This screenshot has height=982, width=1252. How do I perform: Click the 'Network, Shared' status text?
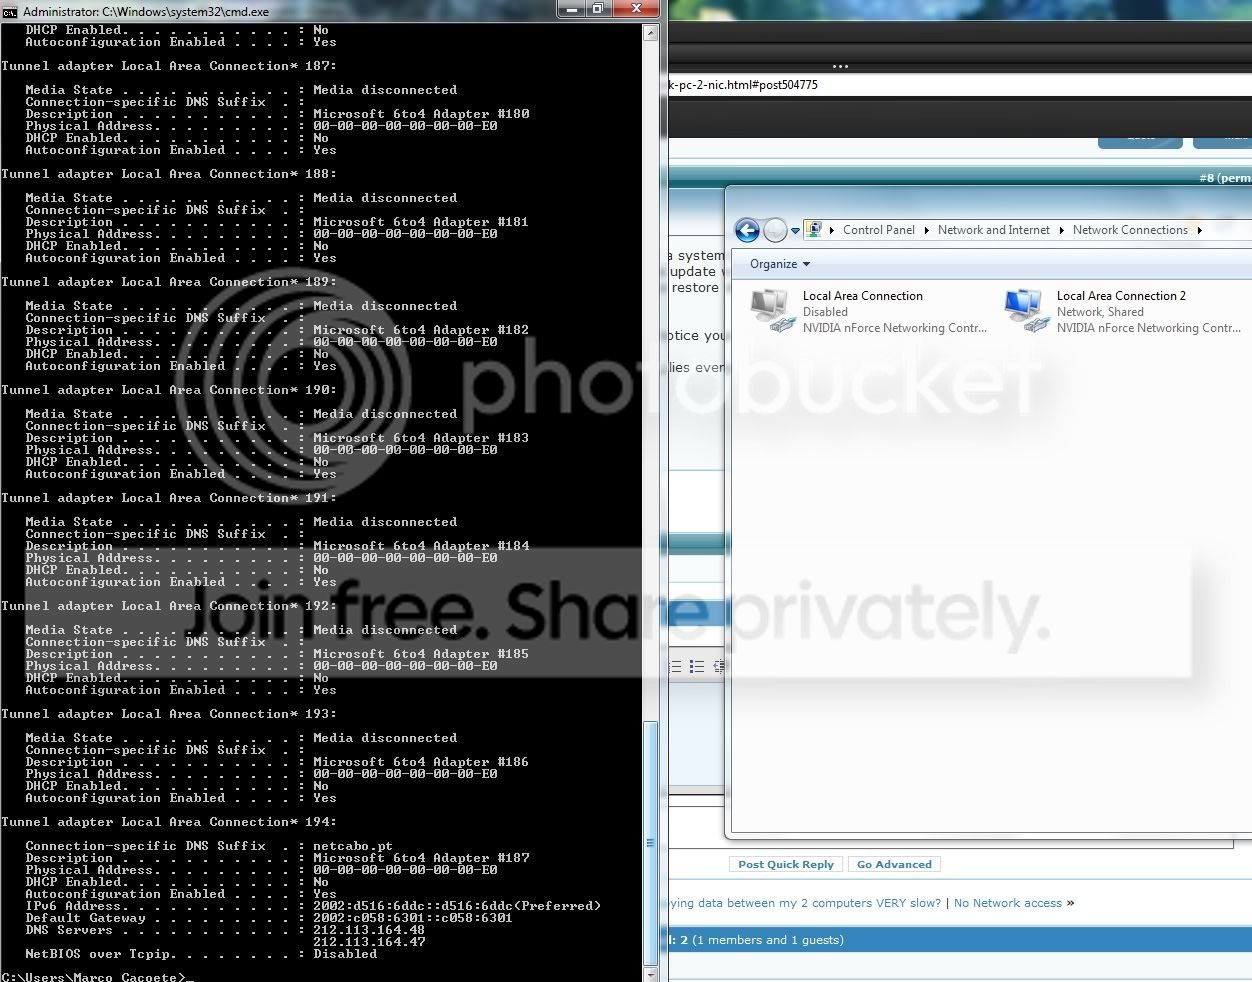click(x=1100, y=312)
